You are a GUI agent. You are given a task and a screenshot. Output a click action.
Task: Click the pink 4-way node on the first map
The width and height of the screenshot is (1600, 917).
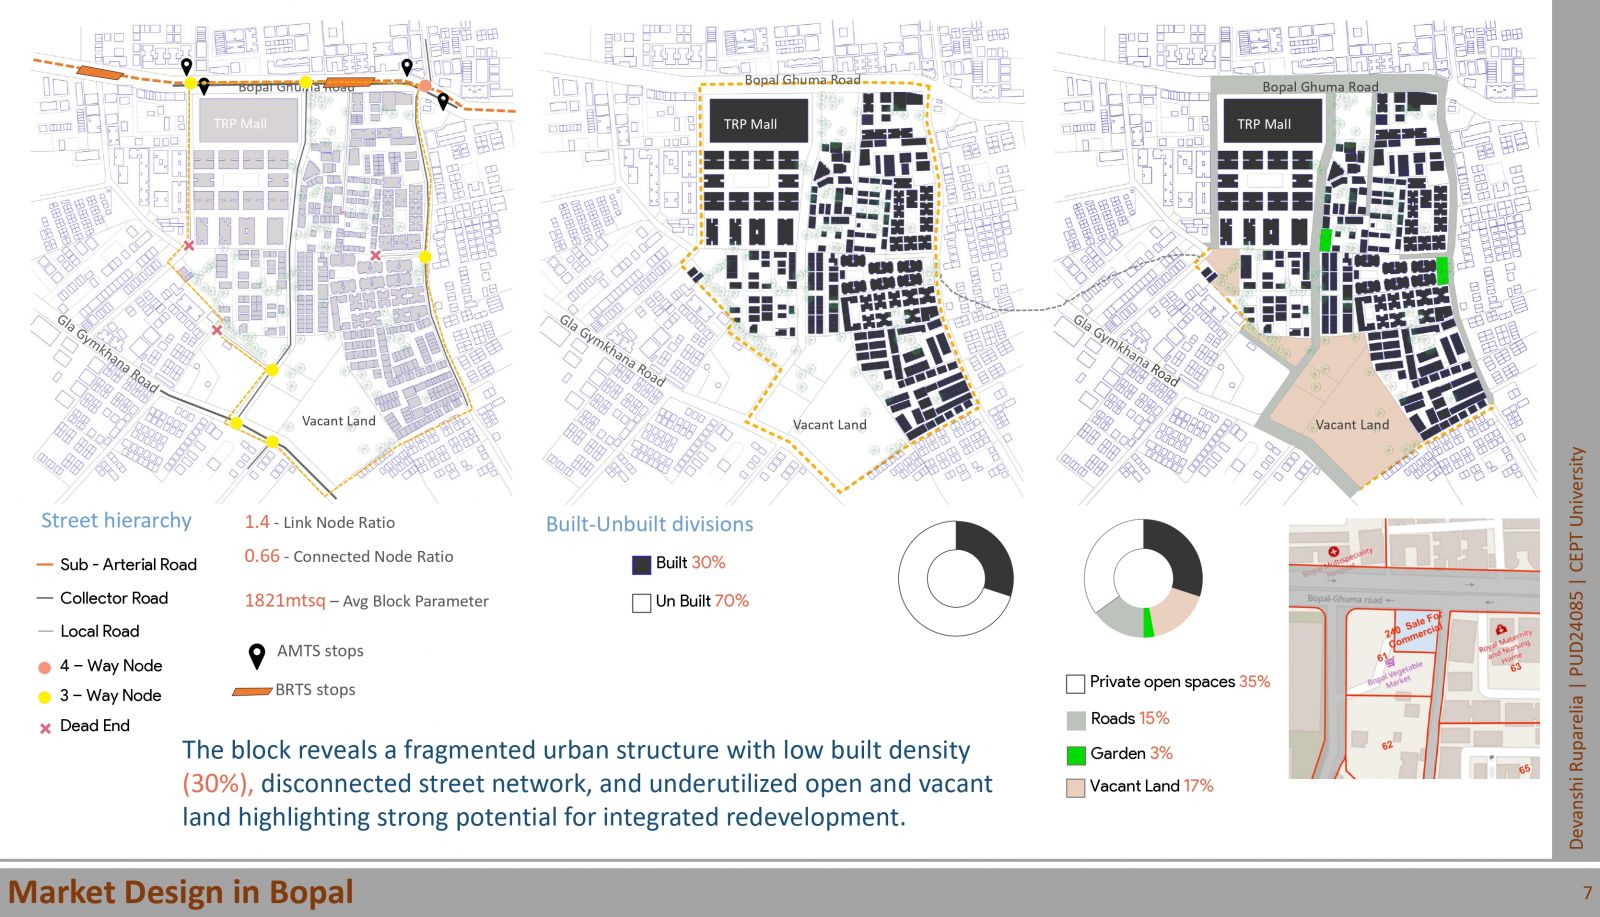pyautogui.click(x=425, y=87)
